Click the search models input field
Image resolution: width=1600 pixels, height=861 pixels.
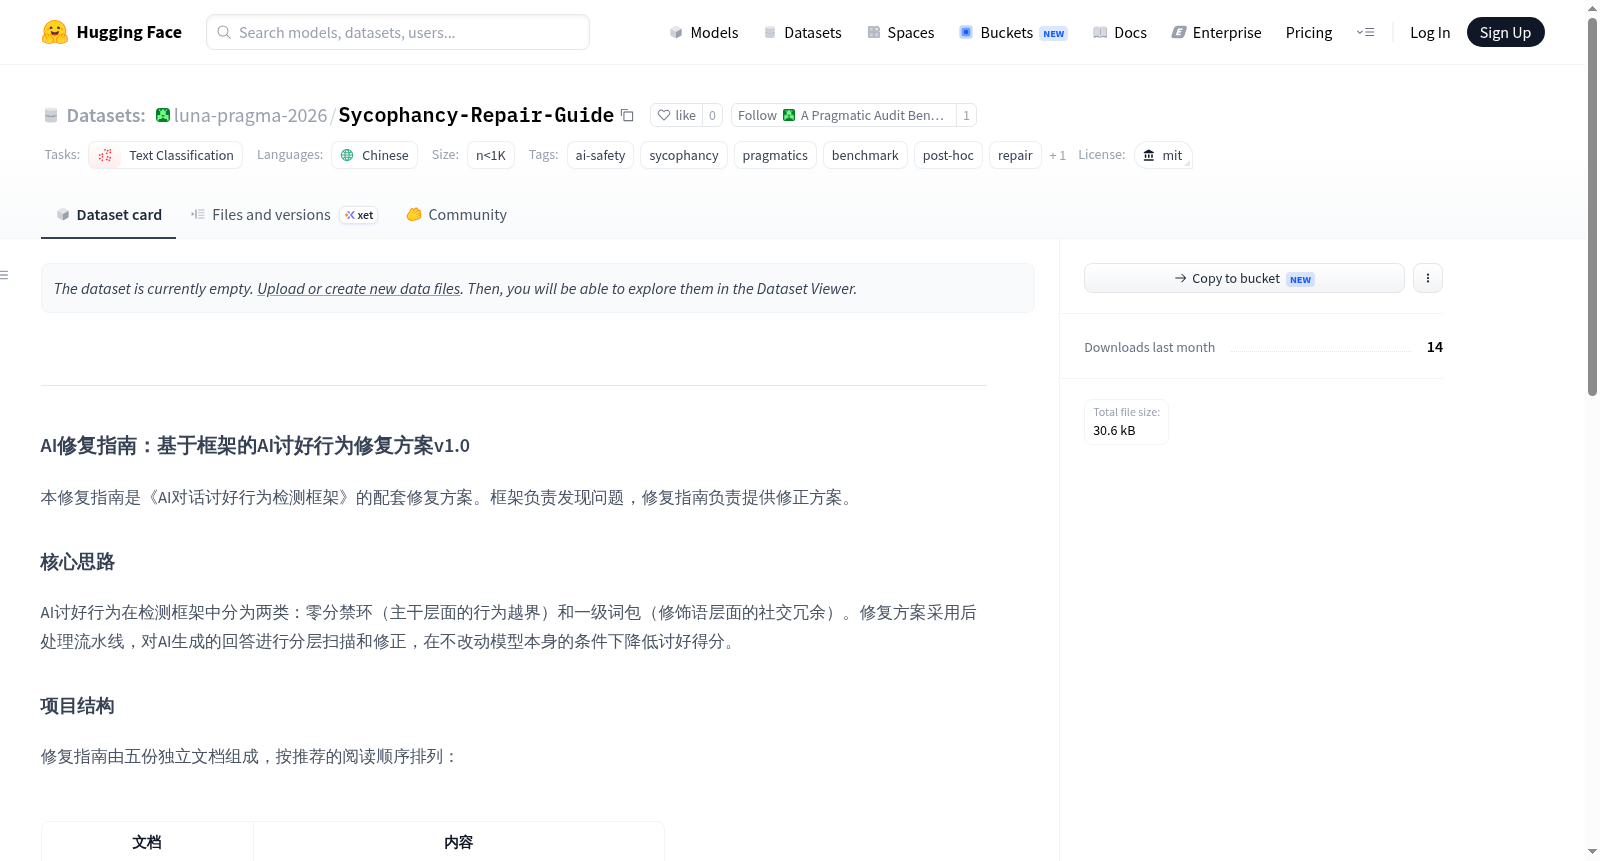point(398,32)
